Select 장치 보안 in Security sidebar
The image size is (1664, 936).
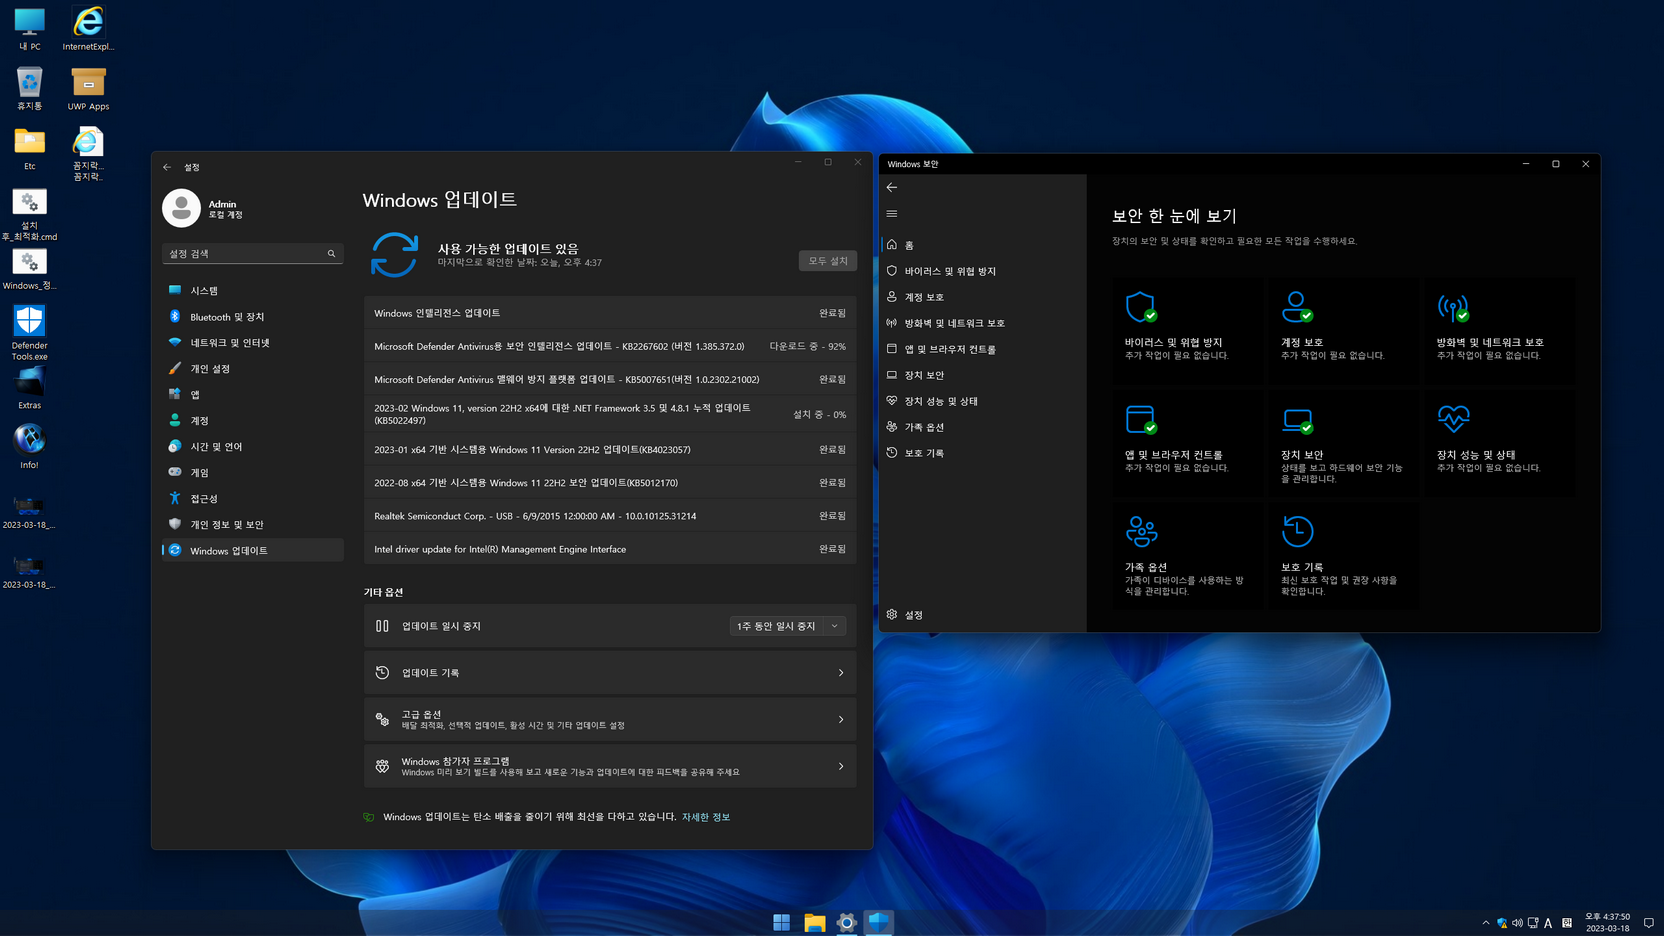pos(983,375)
